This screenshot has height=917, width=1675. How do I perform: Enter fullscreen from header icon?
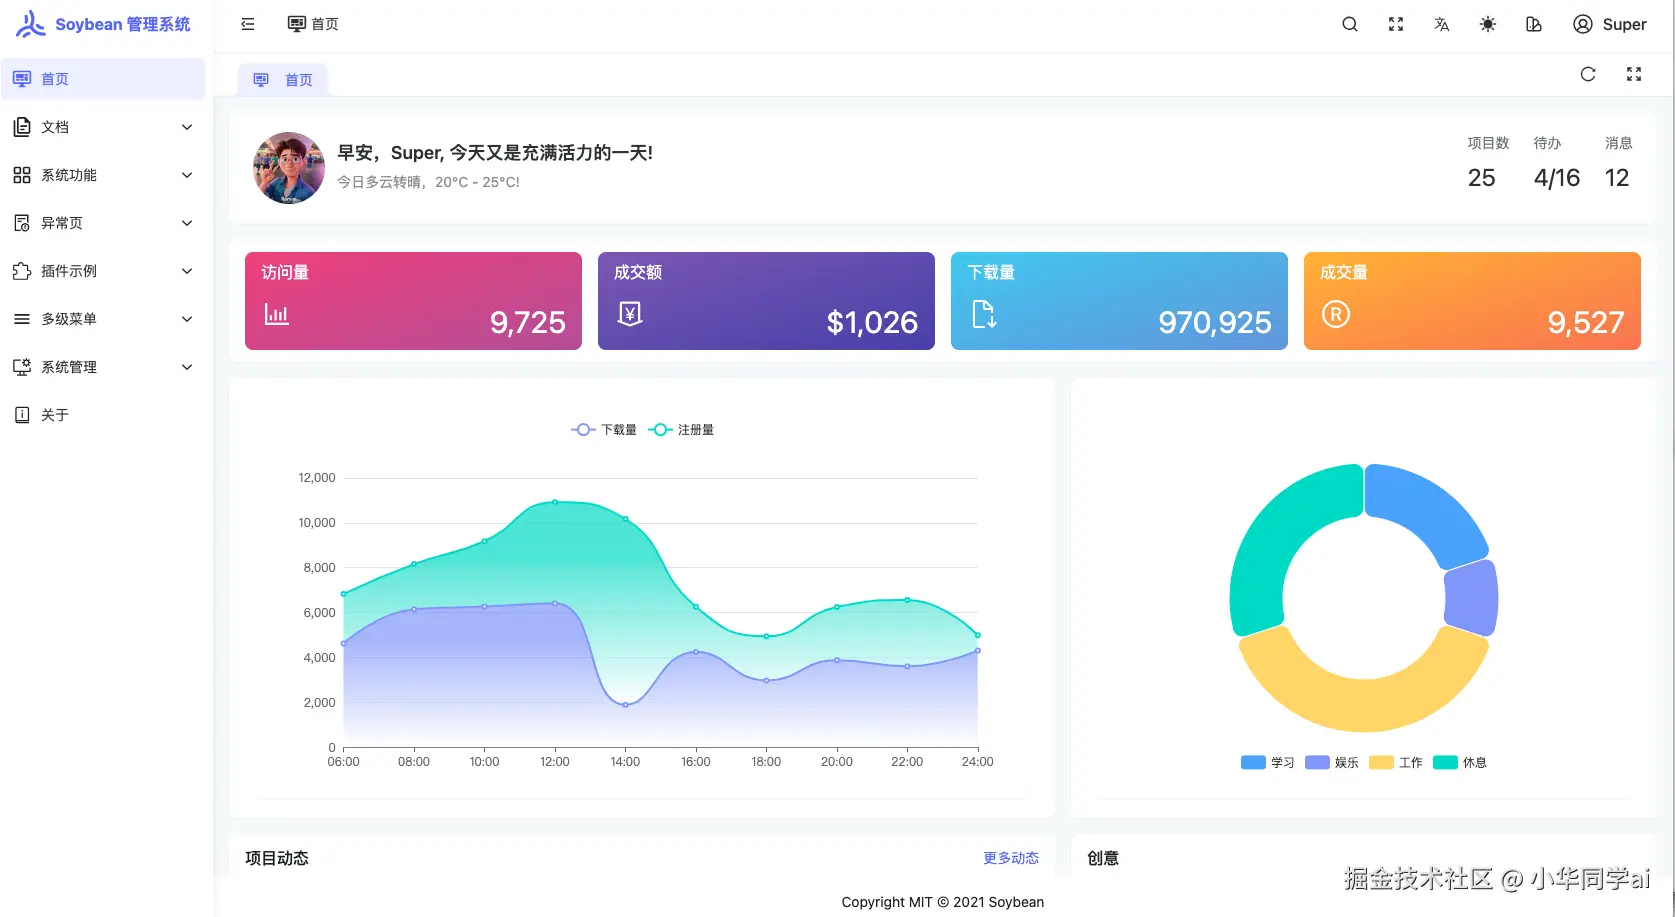[x=1396, y=24]
